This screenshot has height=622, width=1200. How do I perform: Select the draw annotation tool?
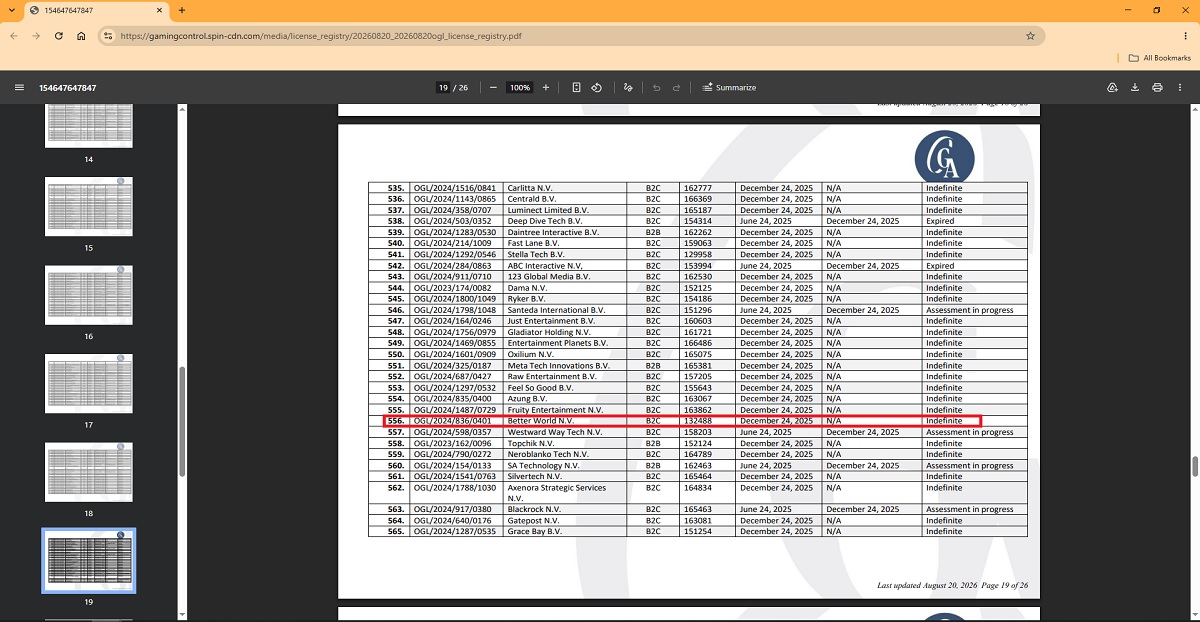click(x=628, y=88)
